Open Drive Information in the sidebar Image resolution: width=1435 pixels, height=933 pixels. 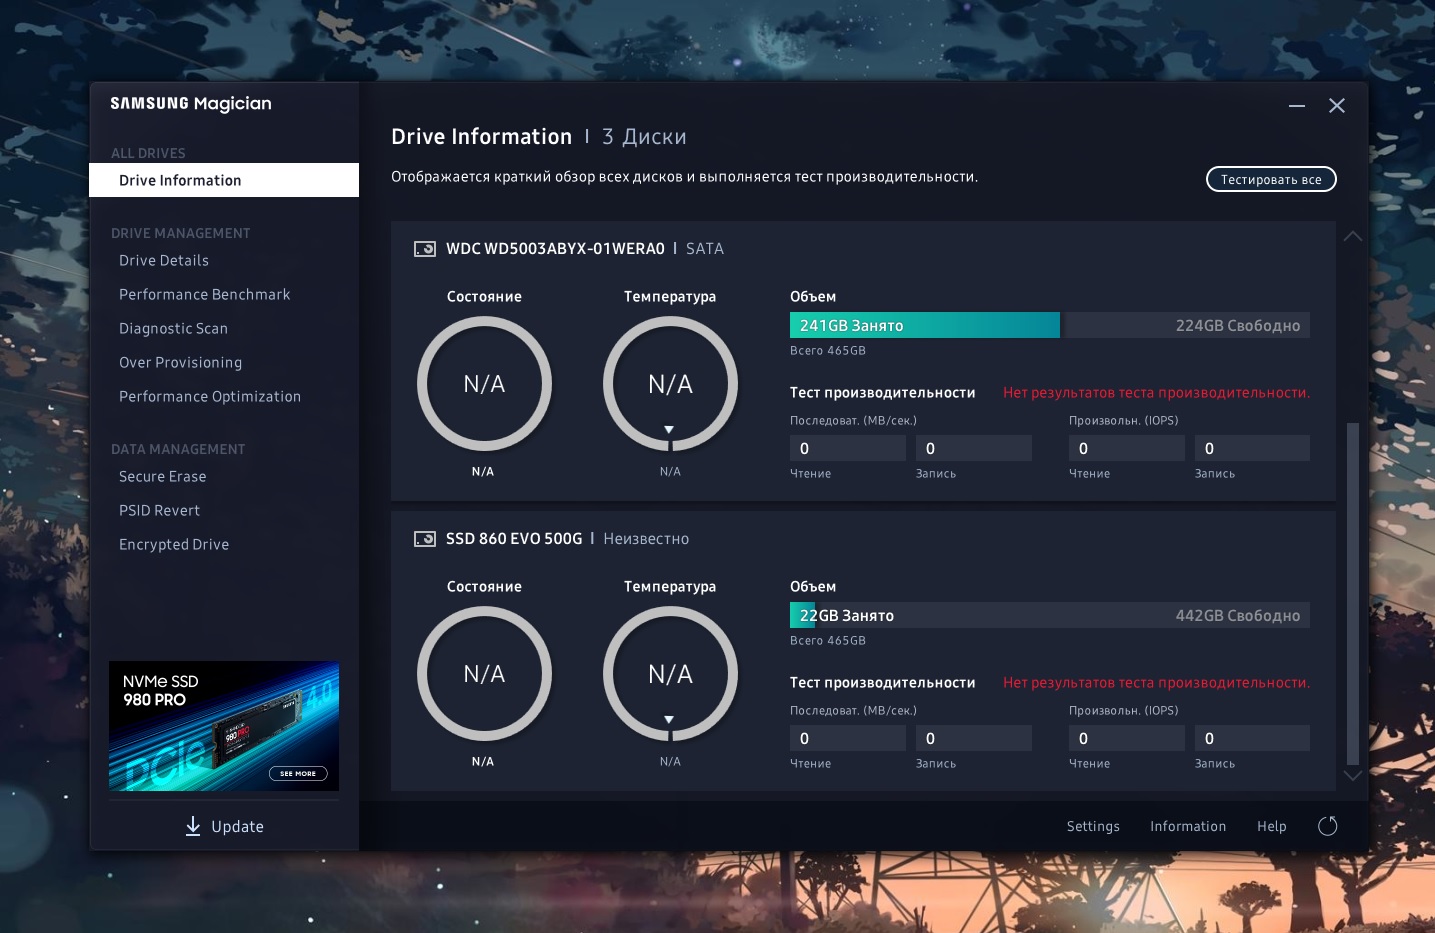click(x=224, y=180)
